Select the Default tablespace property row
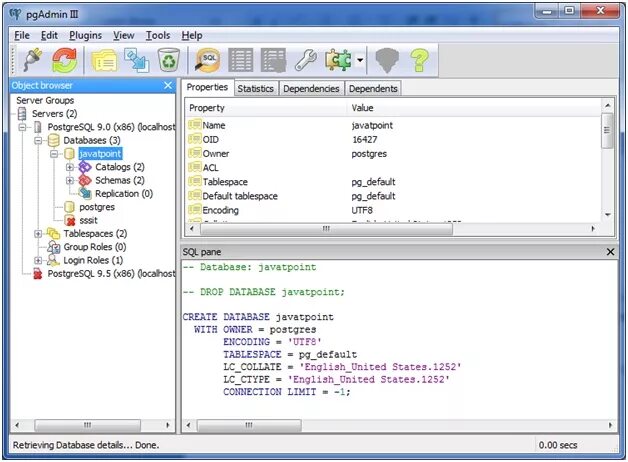Viewport: 628px width, 462px height. click(394, 196)
